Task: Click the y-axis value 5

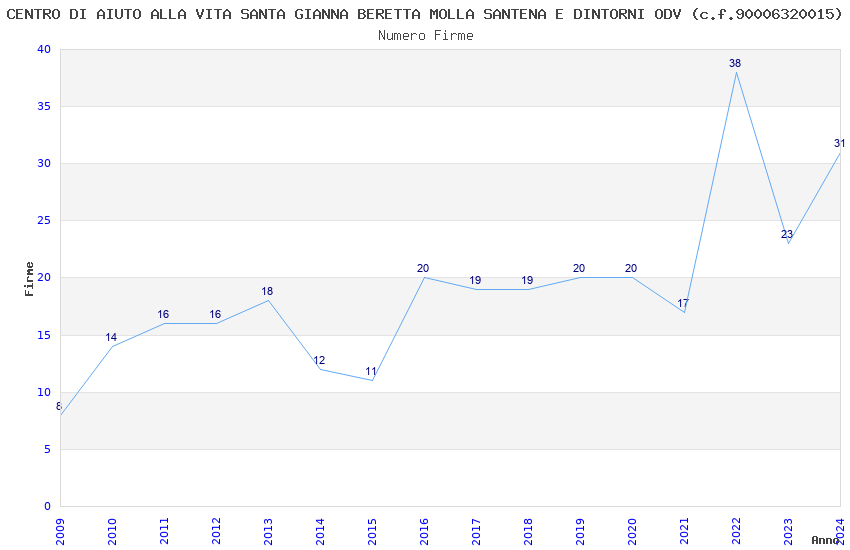Action: coord(48,449)
